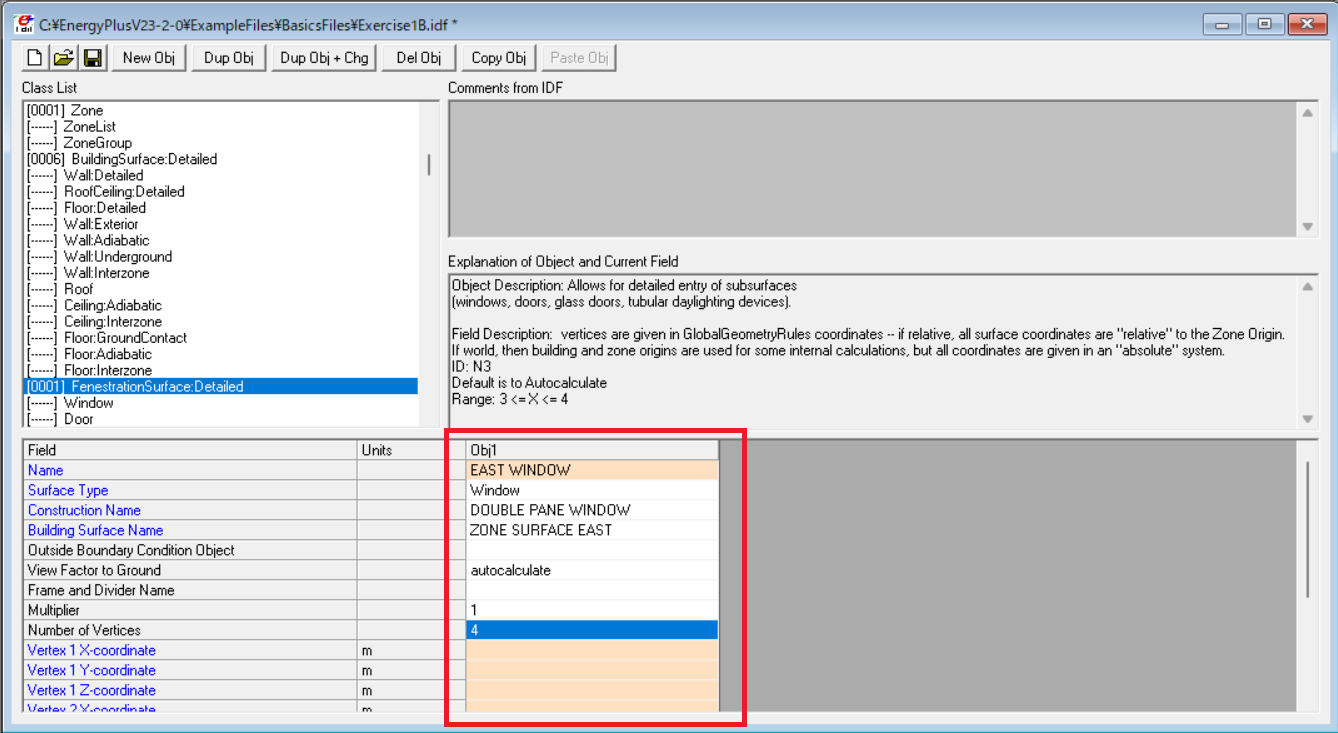
Task: Select Window class entry
Action: pos(221,402)
